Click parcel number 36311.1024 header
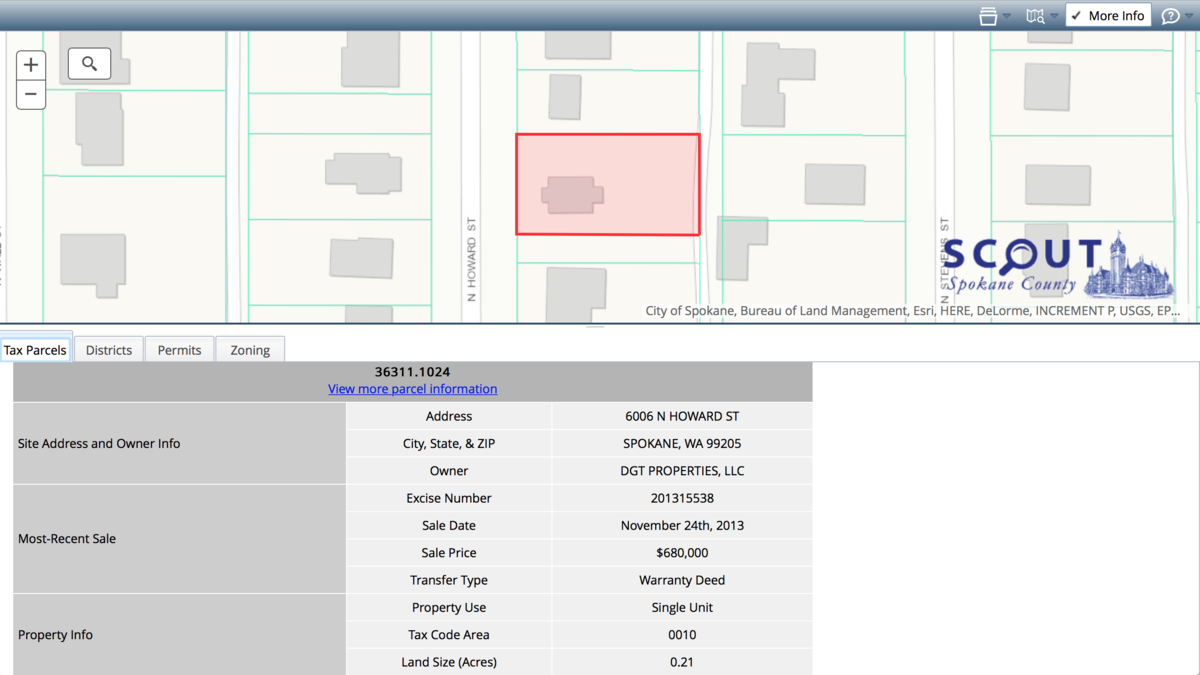This screenshot has width=1200, height=675. pos(412,371)
